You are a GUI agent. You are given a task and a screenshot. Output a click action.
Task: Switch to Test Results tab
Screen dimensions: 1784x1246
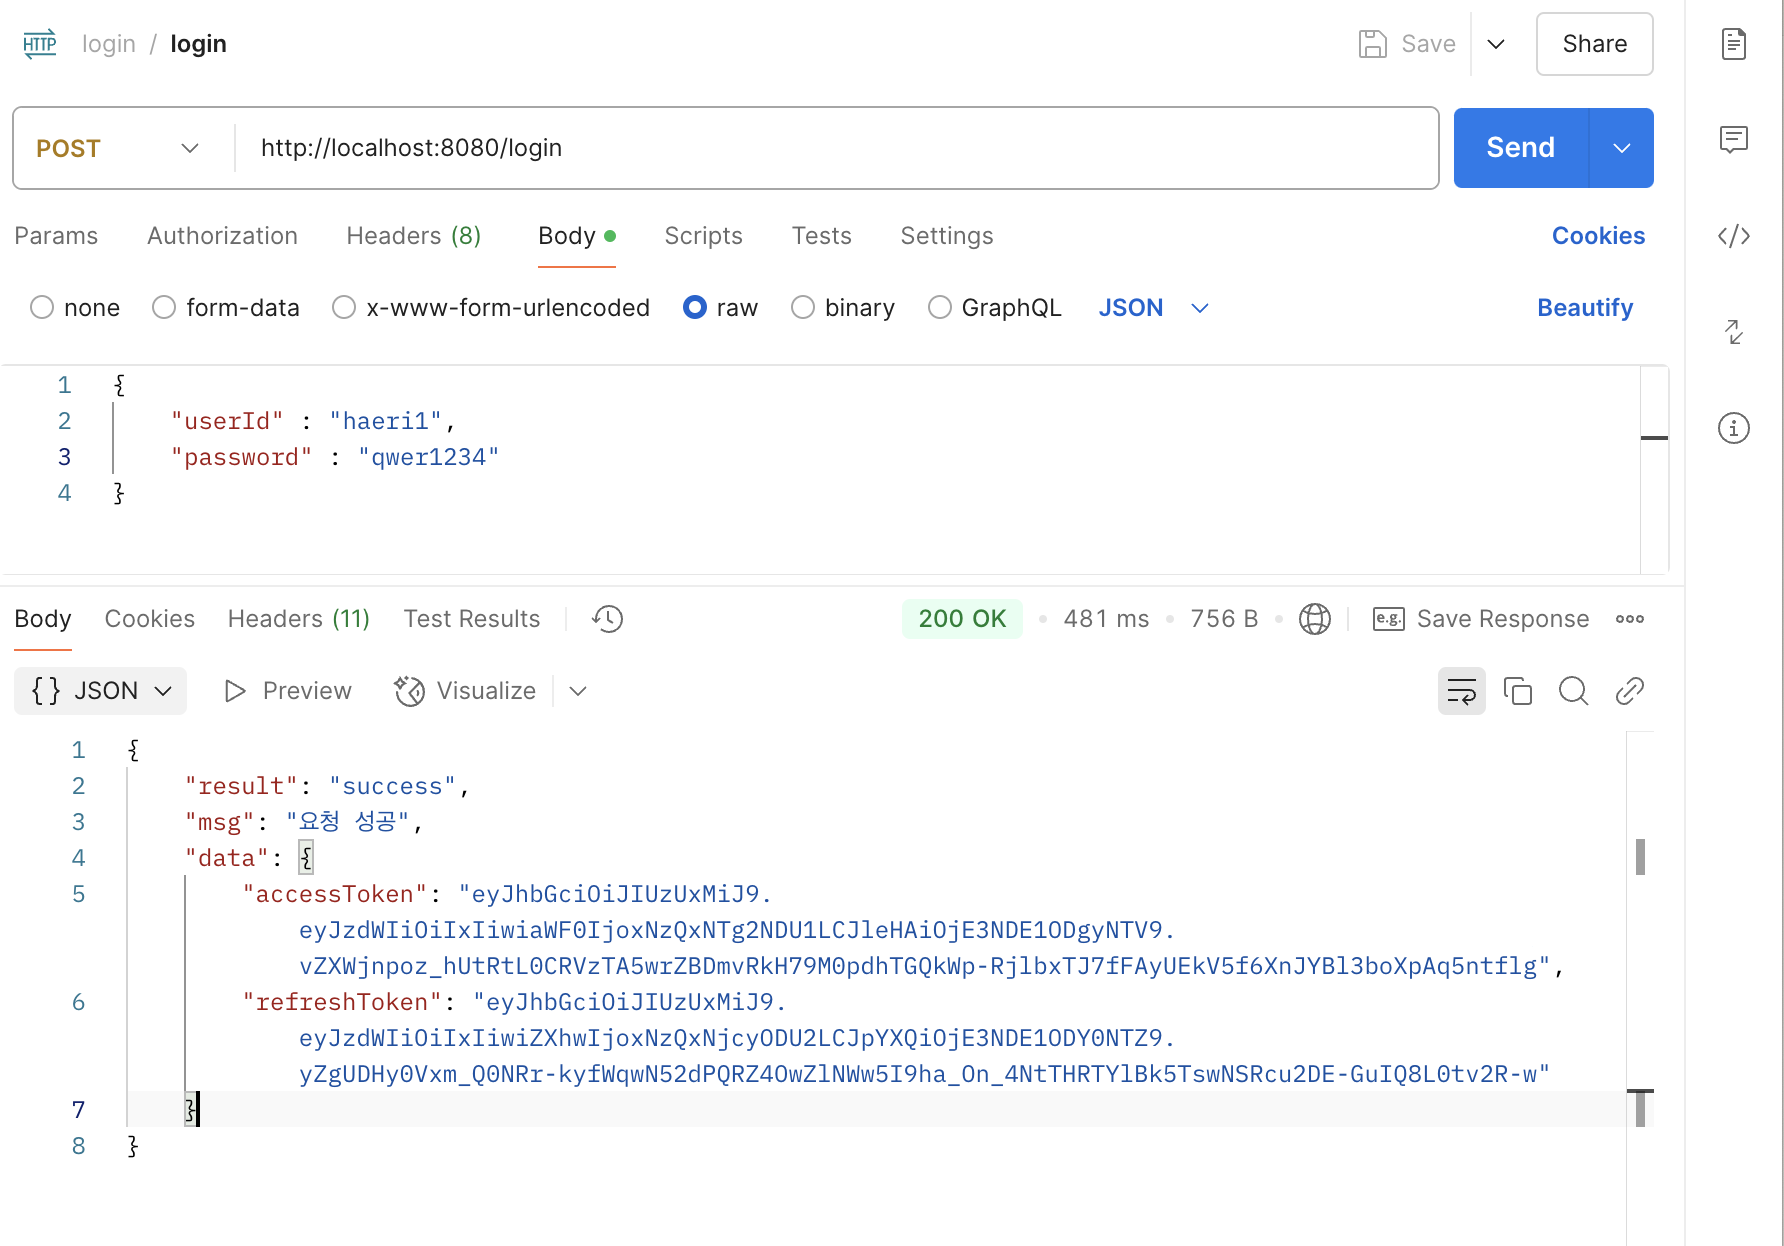pyautogui.click(x=472, y=619)
